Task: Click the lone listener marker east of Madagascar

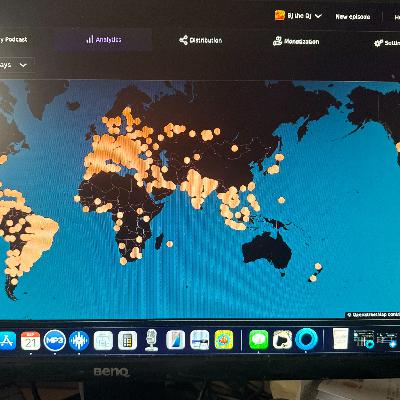Action: [x=169, y=244]
